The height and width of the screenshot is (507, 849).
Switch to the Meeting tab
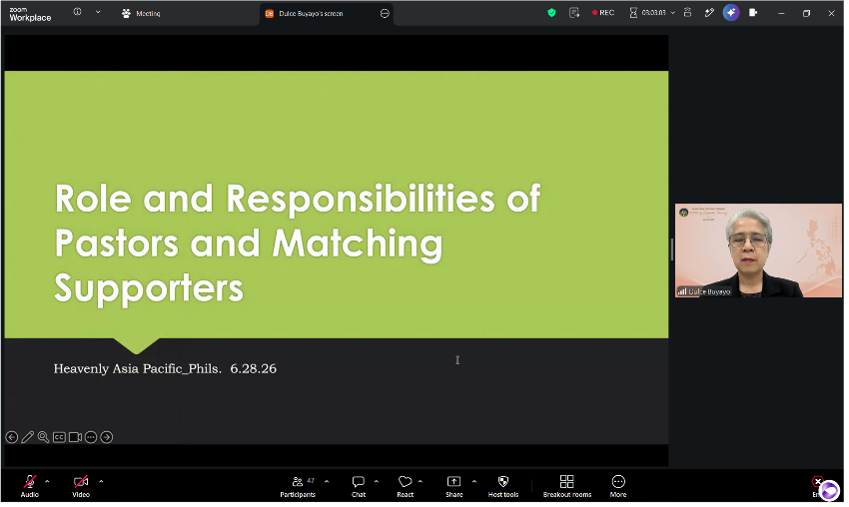142,14
